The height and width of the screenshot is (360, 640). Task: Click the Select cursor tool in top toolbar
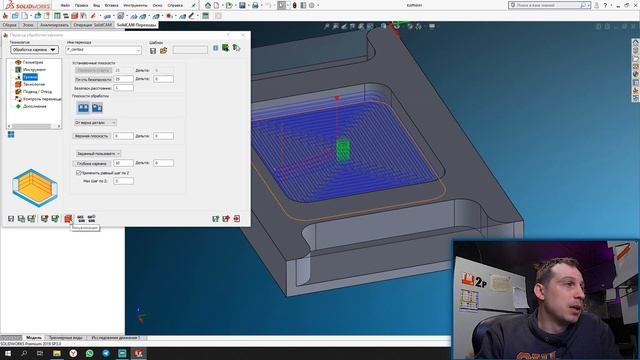coord(282,5)
